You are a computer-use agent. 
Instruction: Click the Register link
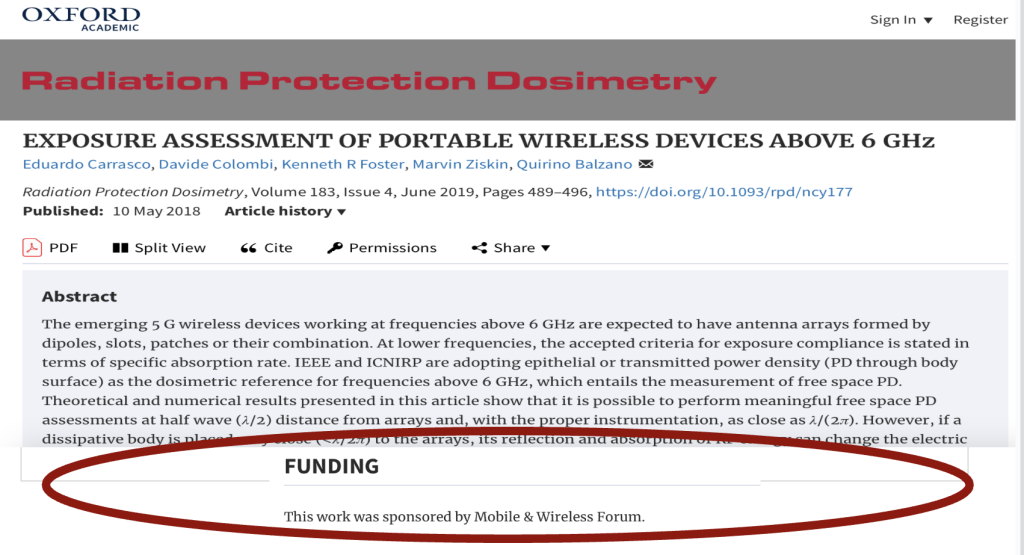pyautogui.click(x=980, y=20)
